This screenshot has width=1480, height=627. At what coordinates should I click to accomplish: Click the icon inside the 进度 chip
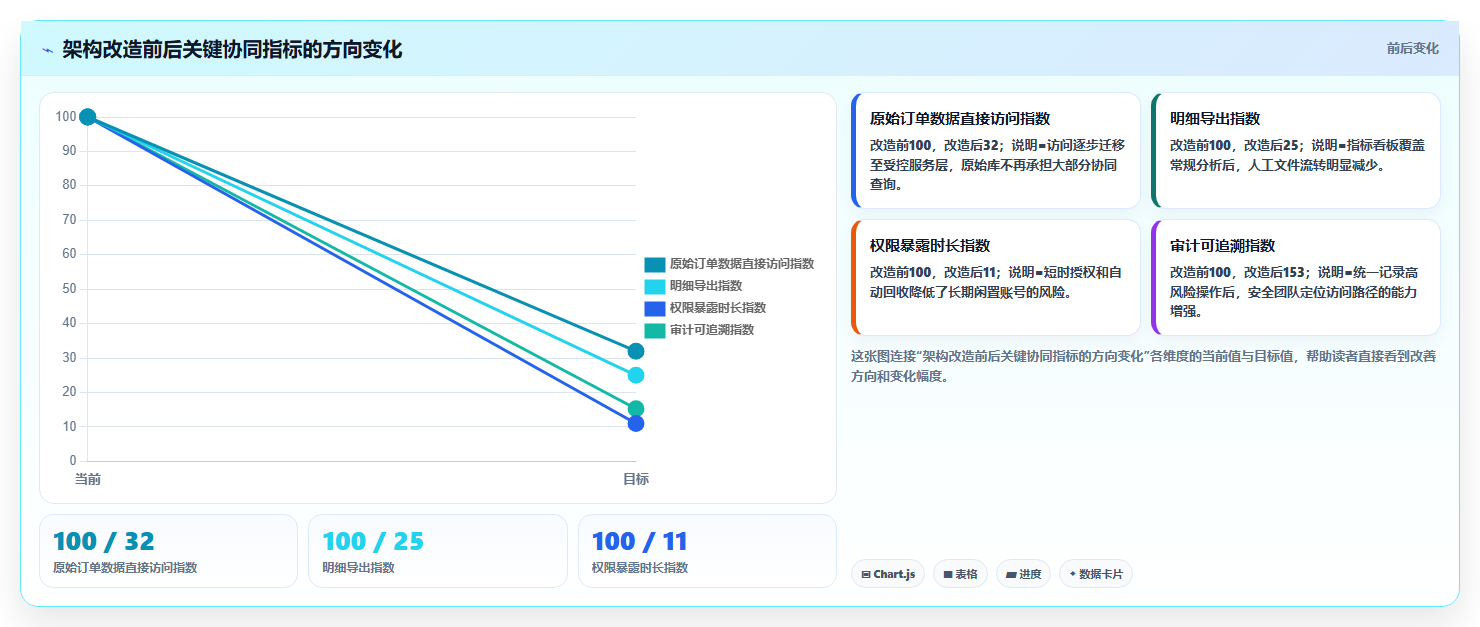(1011, 575)
